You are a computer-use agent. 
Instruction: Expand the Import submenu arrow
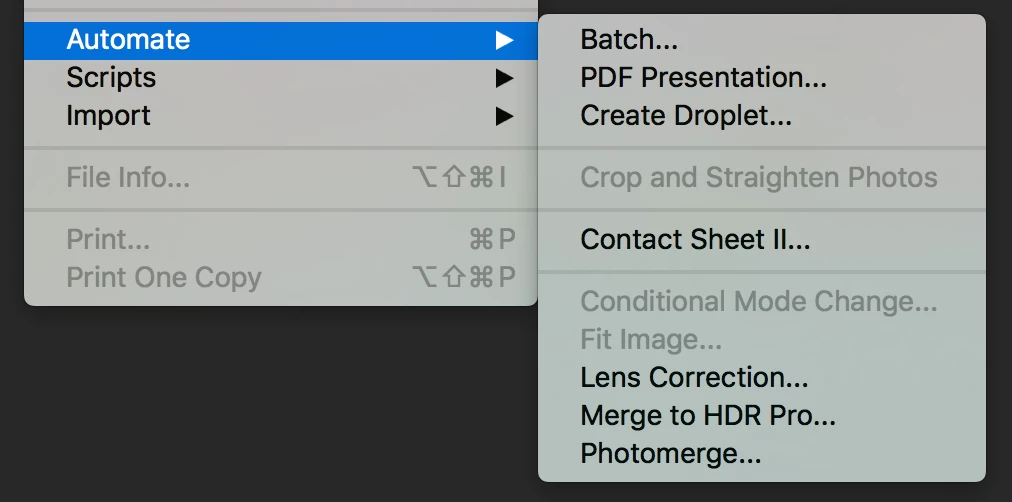coord(504,116)
